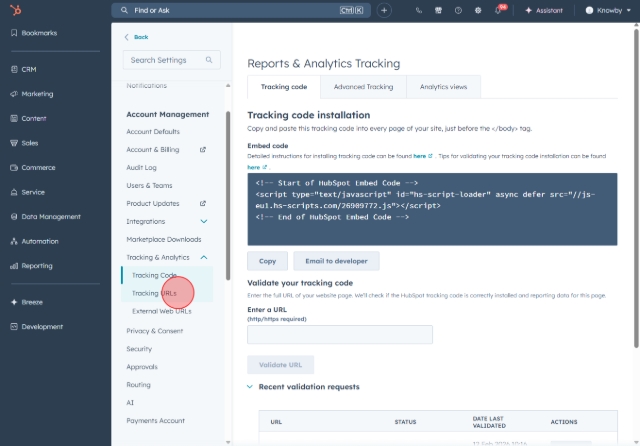Open Commerce in left navigation
The width and height of the screenshot is (640, 446).
33,167
